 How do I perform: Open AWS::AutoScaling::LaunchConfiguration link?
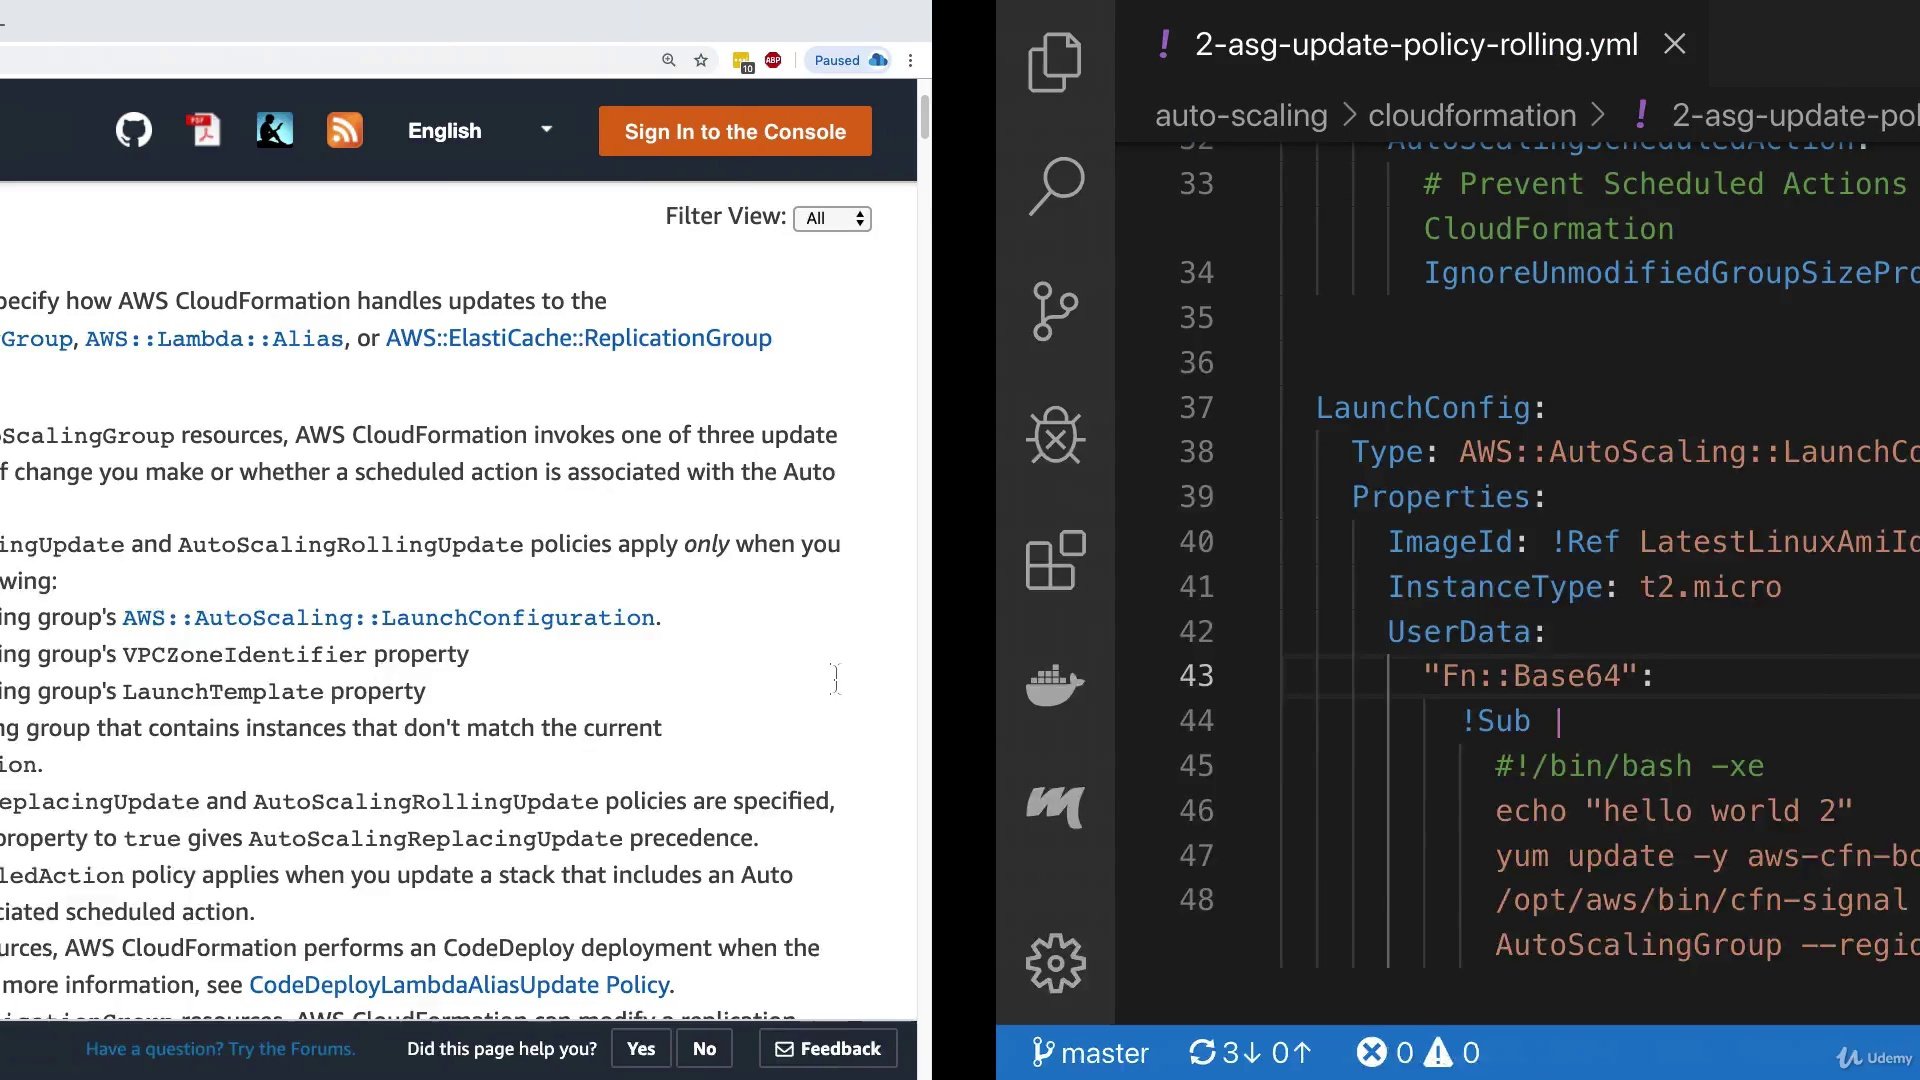click(388, 618)
